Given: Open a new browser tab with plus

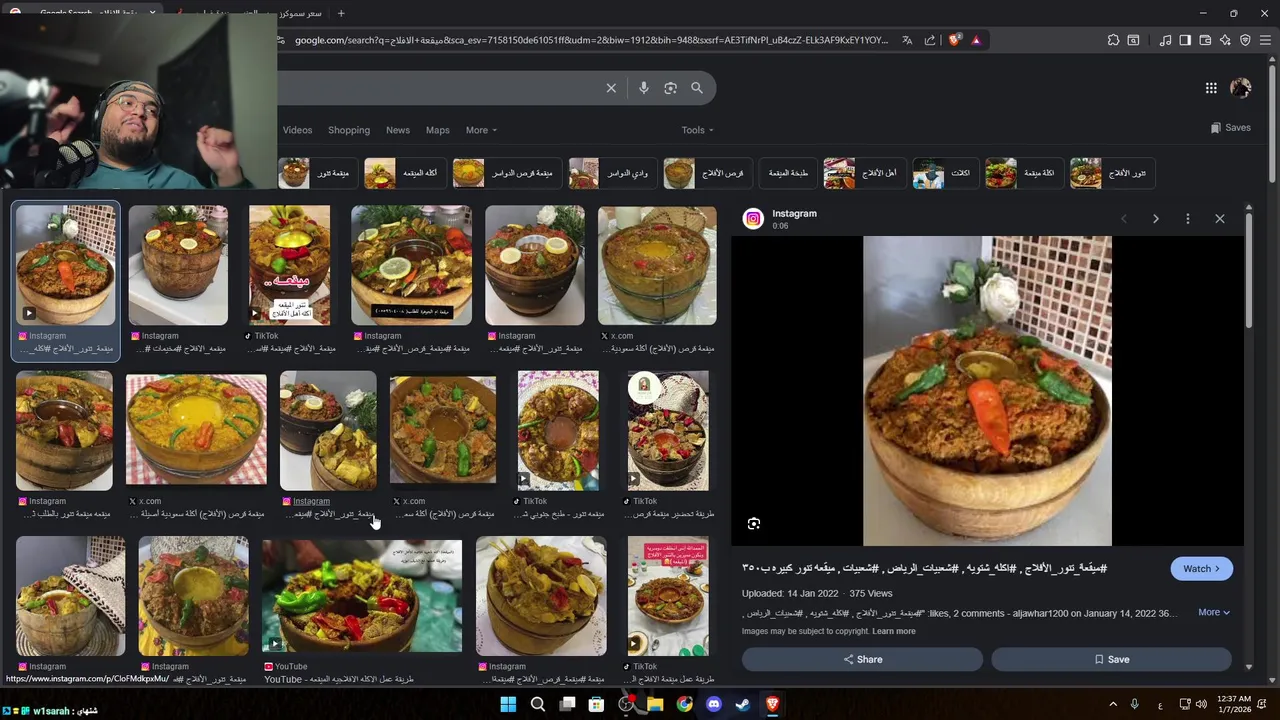Looking at the screenshot, I should 341,13.
